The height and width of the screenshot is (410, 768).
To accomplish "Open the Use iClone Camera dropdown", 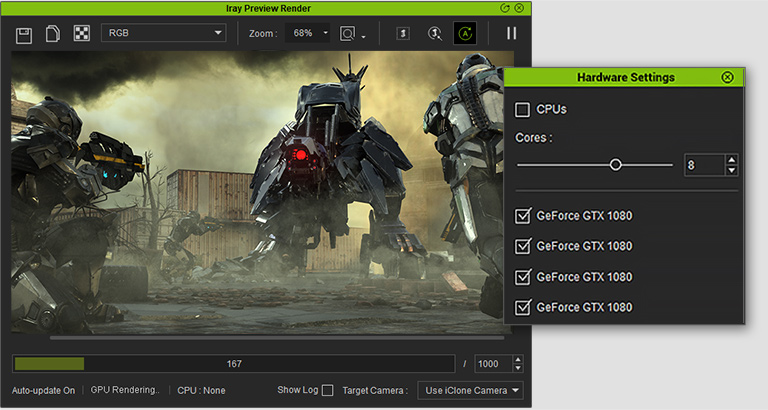I will (470, 390).
